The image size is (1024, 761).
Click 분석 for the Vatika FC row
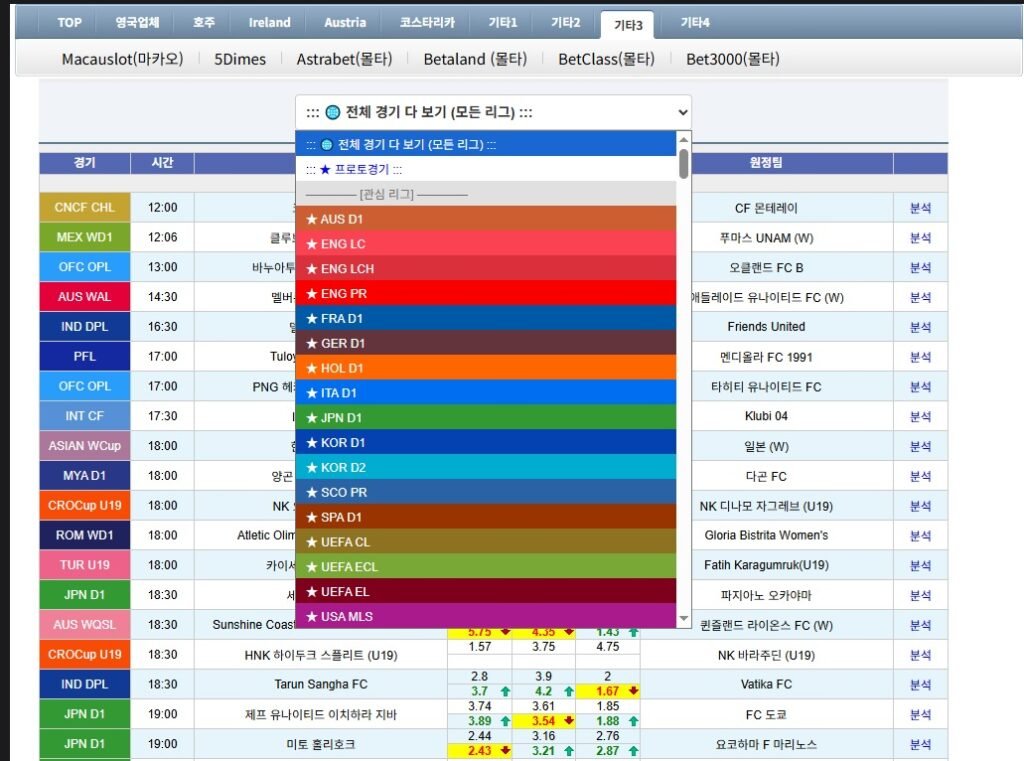click(x=919, y=685)
